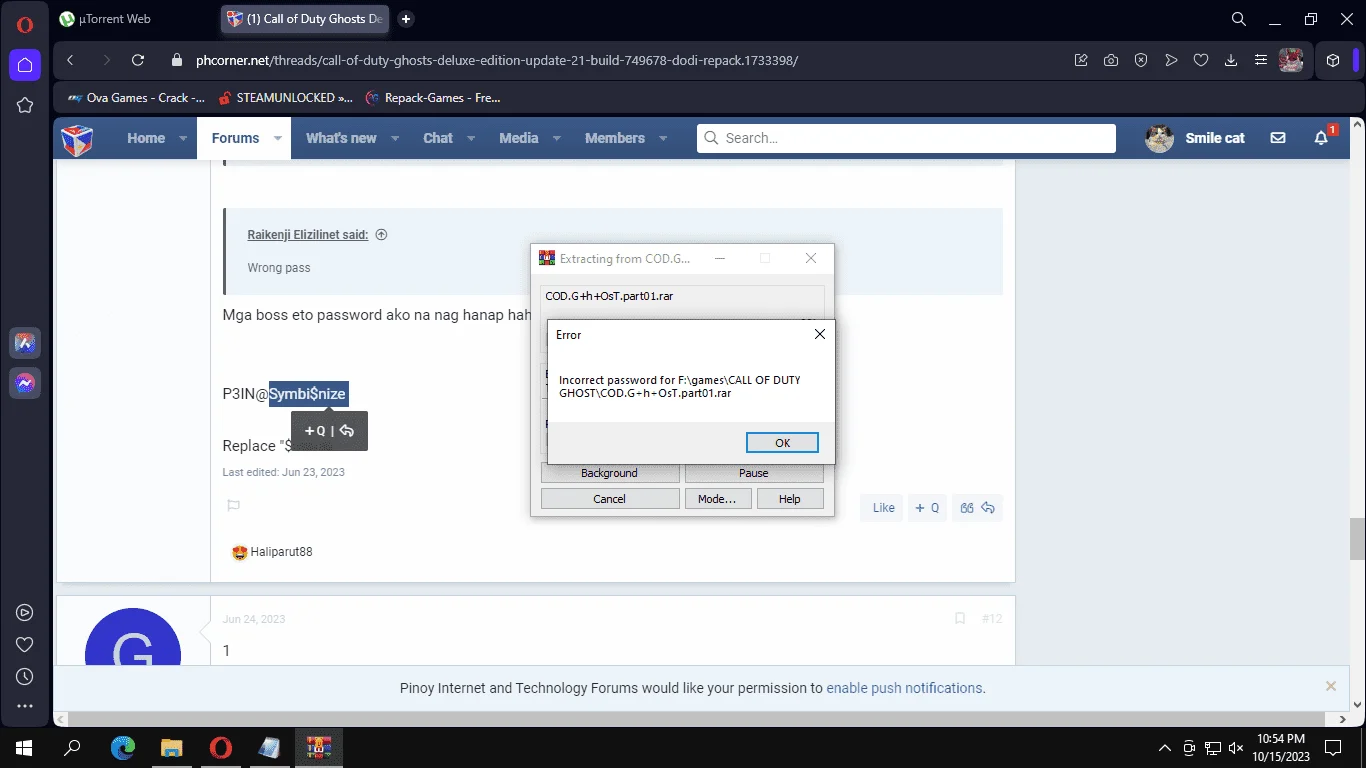Open a new browser tab with plus button
This screenshot has width=1366, height=768.
405,19
